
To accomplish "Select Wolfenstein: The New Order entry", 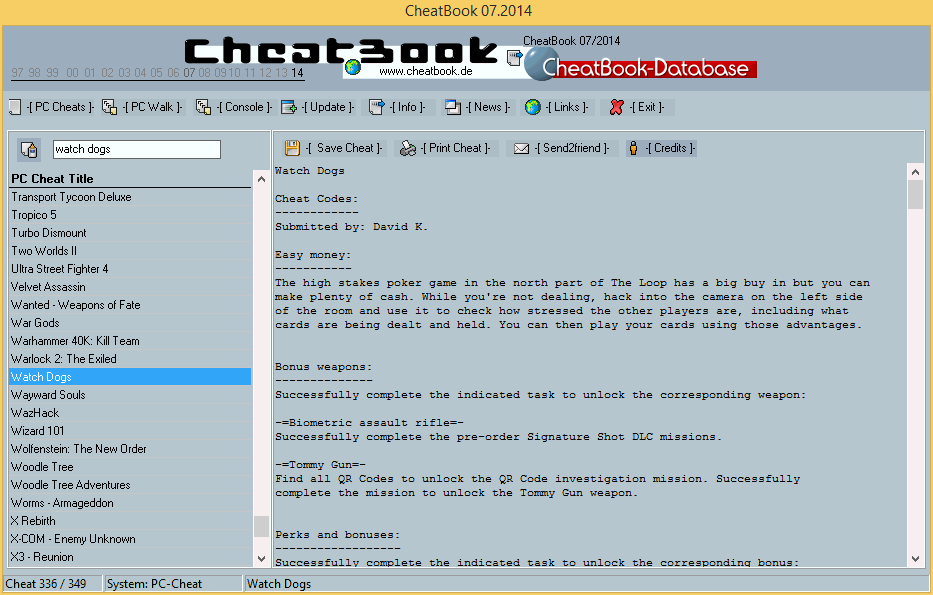I will (x=131, y=449).
